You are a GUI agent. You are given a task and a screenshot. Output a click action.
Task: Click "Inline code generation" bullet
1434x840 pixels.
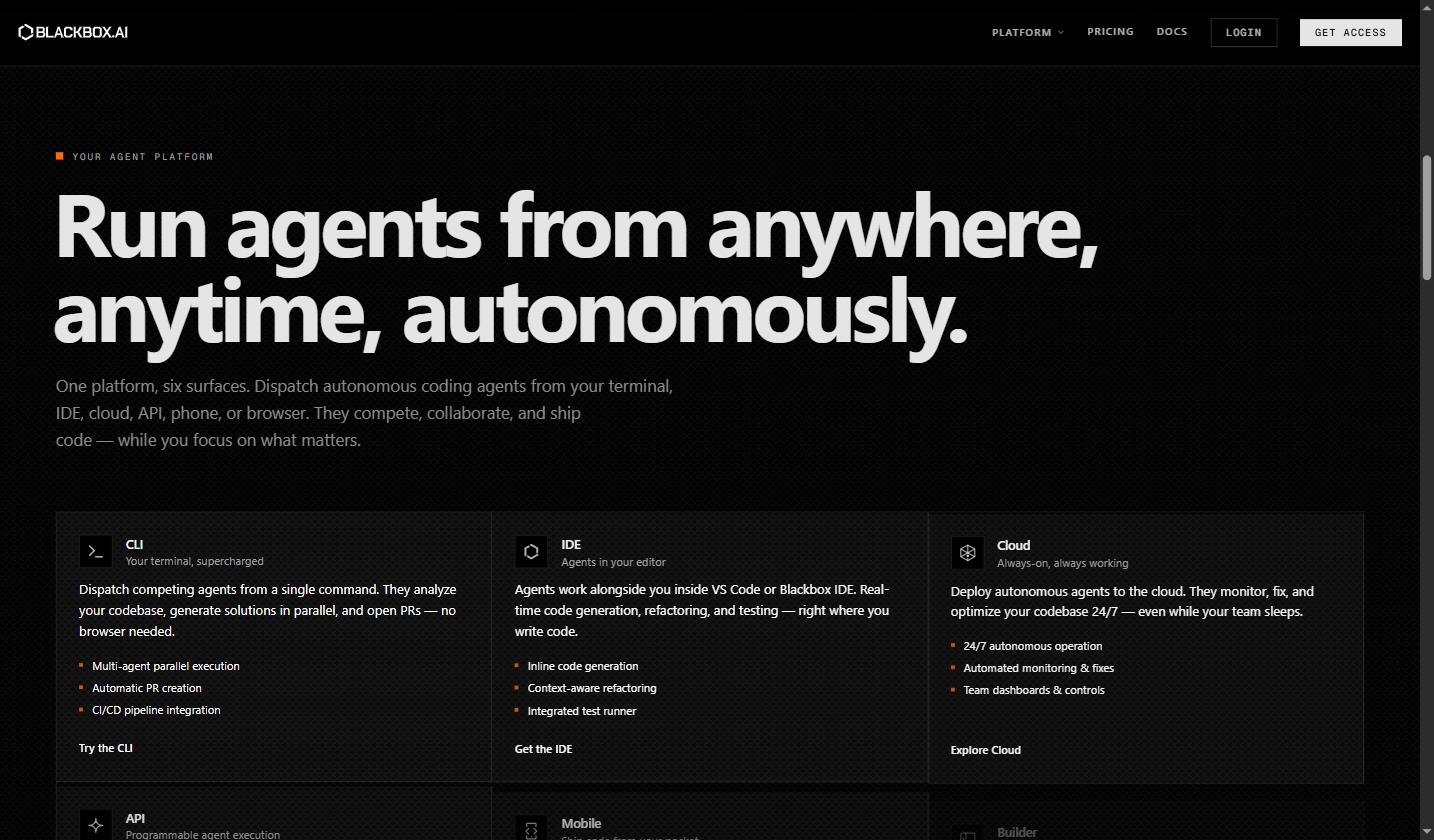tap(583, 666)
